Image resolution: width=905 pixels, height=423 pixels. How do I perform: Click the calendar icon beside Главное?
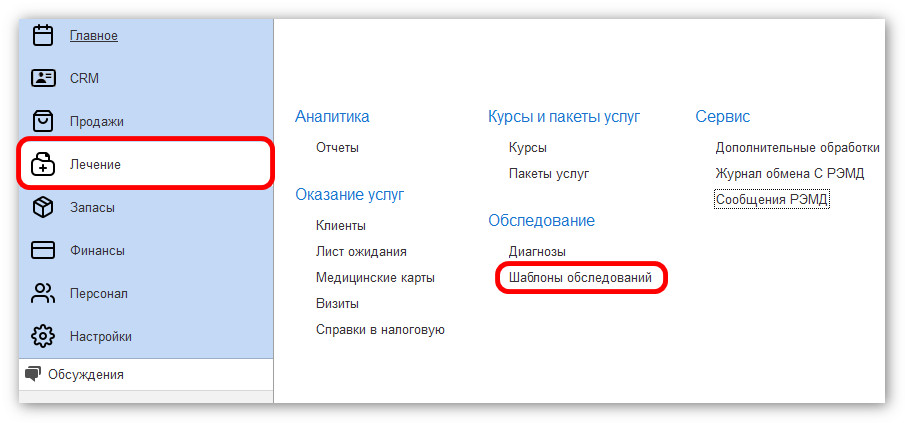click(x=43, y=36)
